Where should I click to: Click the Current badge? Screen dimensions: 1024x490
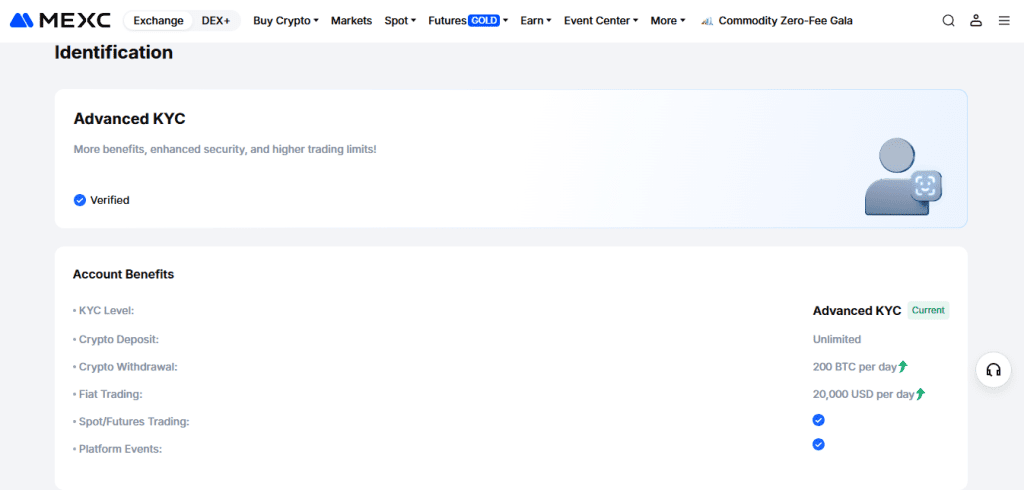pos(928,310)
